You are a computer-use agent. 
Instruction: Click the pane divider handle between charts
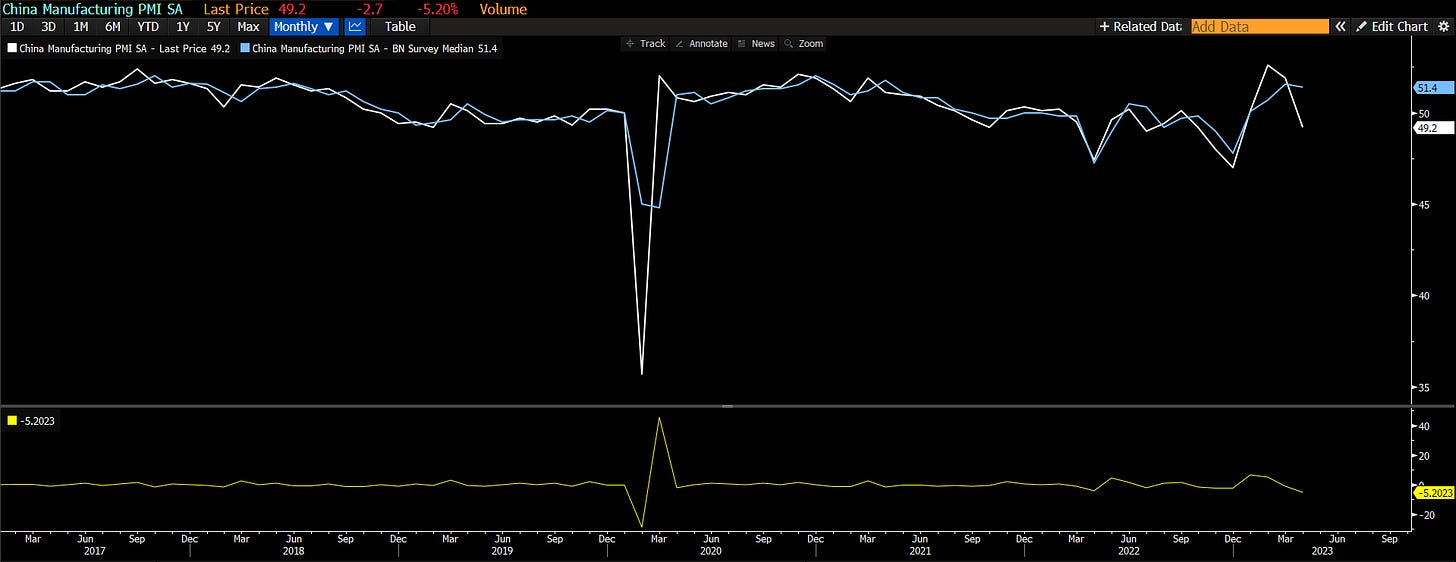point(728,406)
